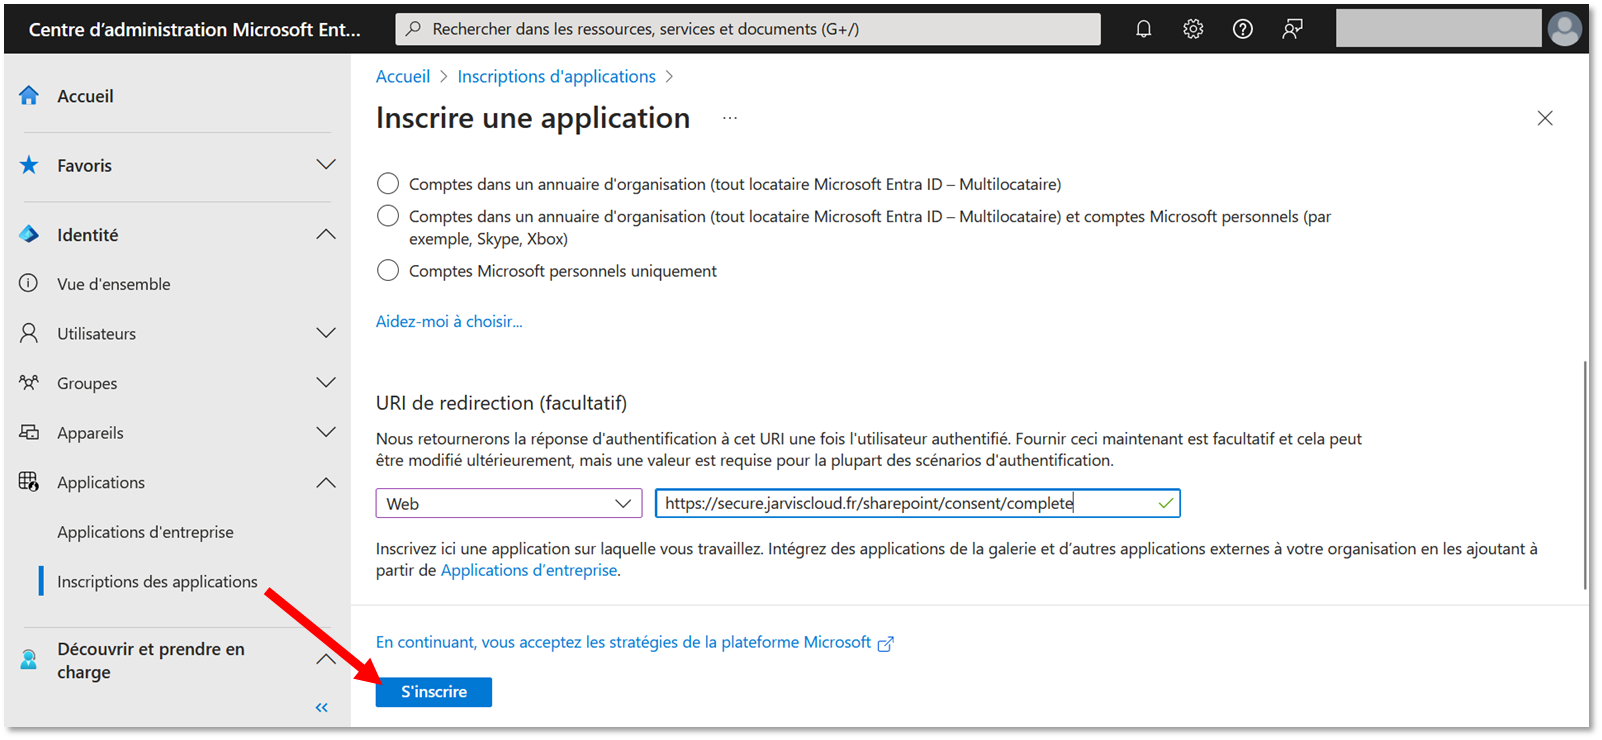Open the settings gear icon
This screenshot has width=1602, height=740.
[1193, 29]
